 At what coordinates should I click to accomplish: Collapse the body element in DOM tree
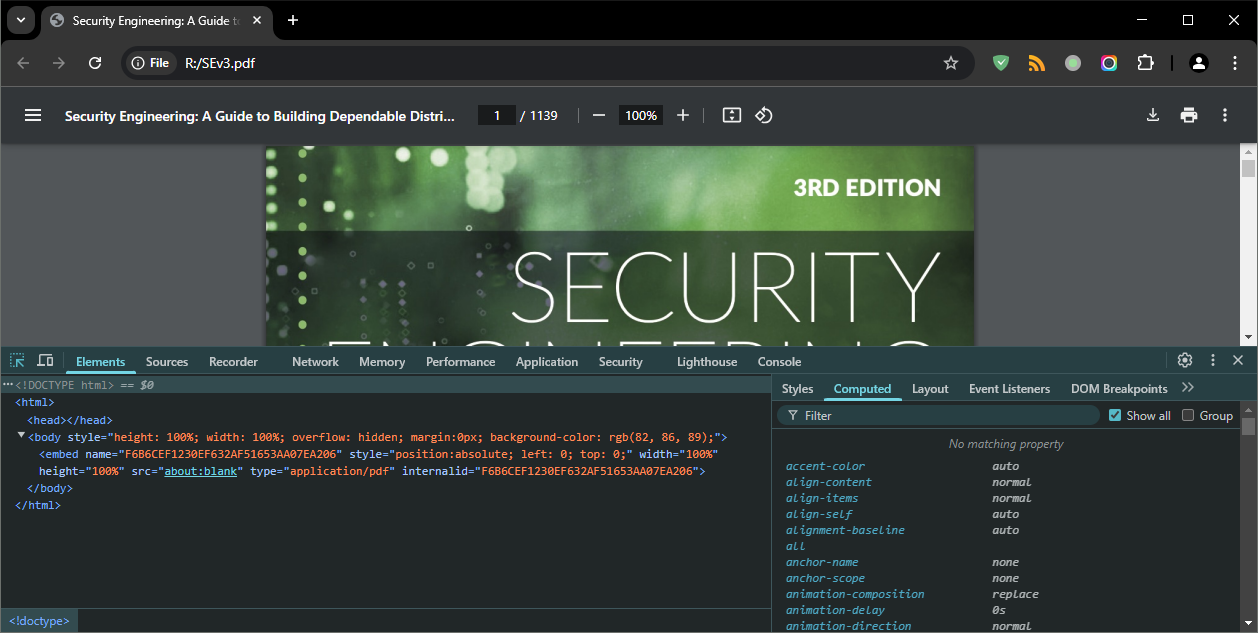coord(21,436)
